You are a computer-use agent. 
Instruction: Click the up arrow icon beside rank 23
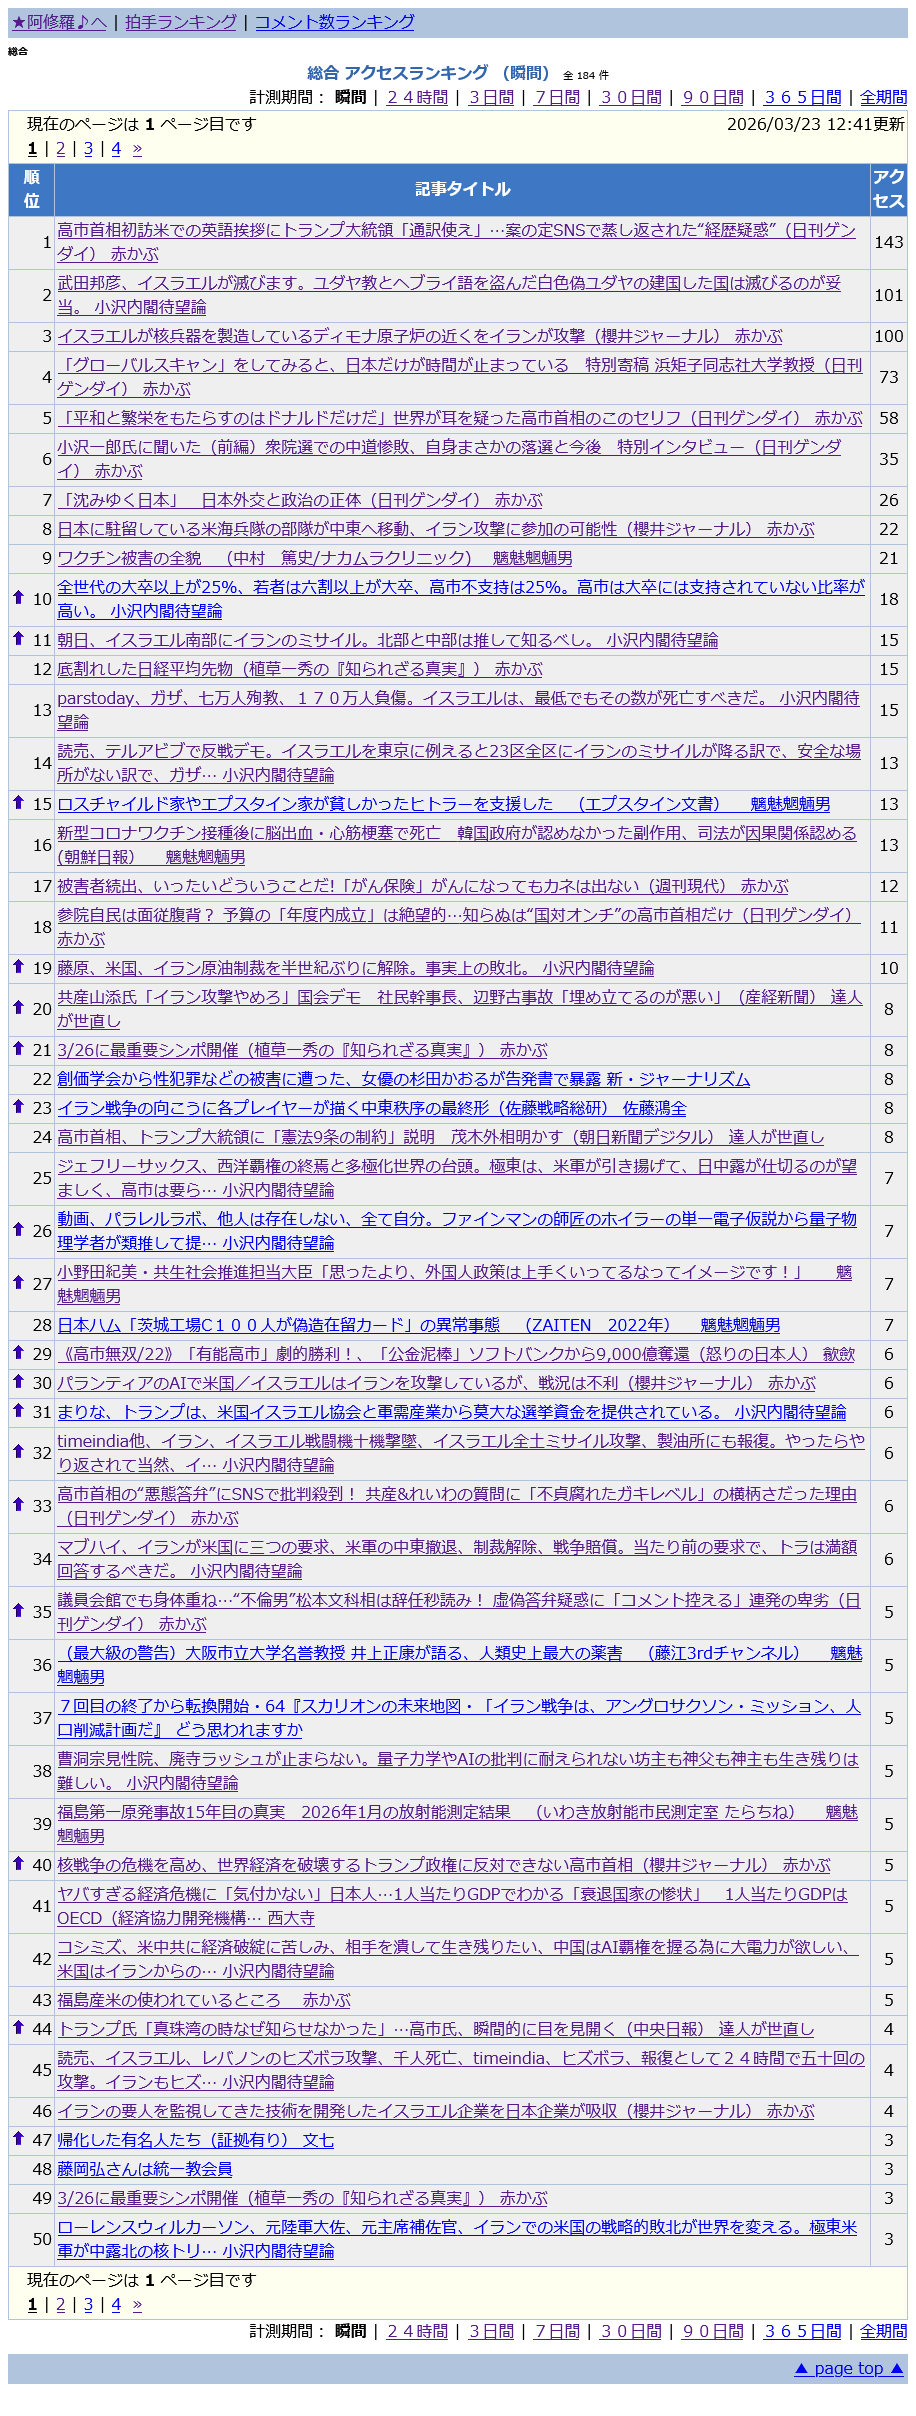(18, 1106)
